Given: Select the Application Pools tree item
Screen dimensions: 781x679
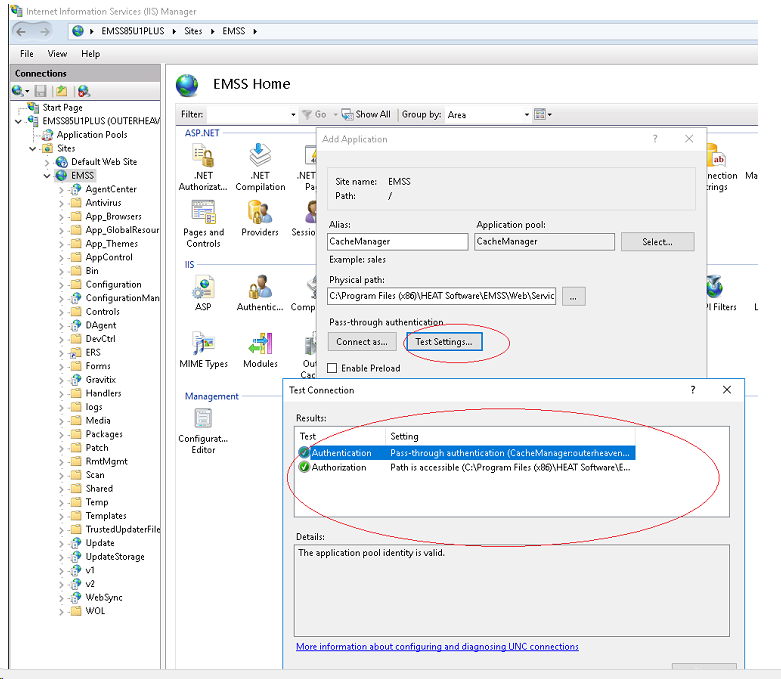Looking at the screenshot, I should pos(91,134).
